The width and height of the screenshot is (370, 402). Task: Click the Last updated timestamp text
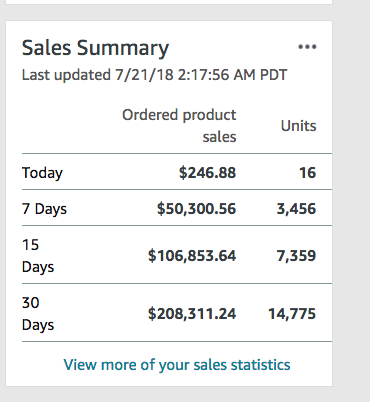(x=154, y=75)
